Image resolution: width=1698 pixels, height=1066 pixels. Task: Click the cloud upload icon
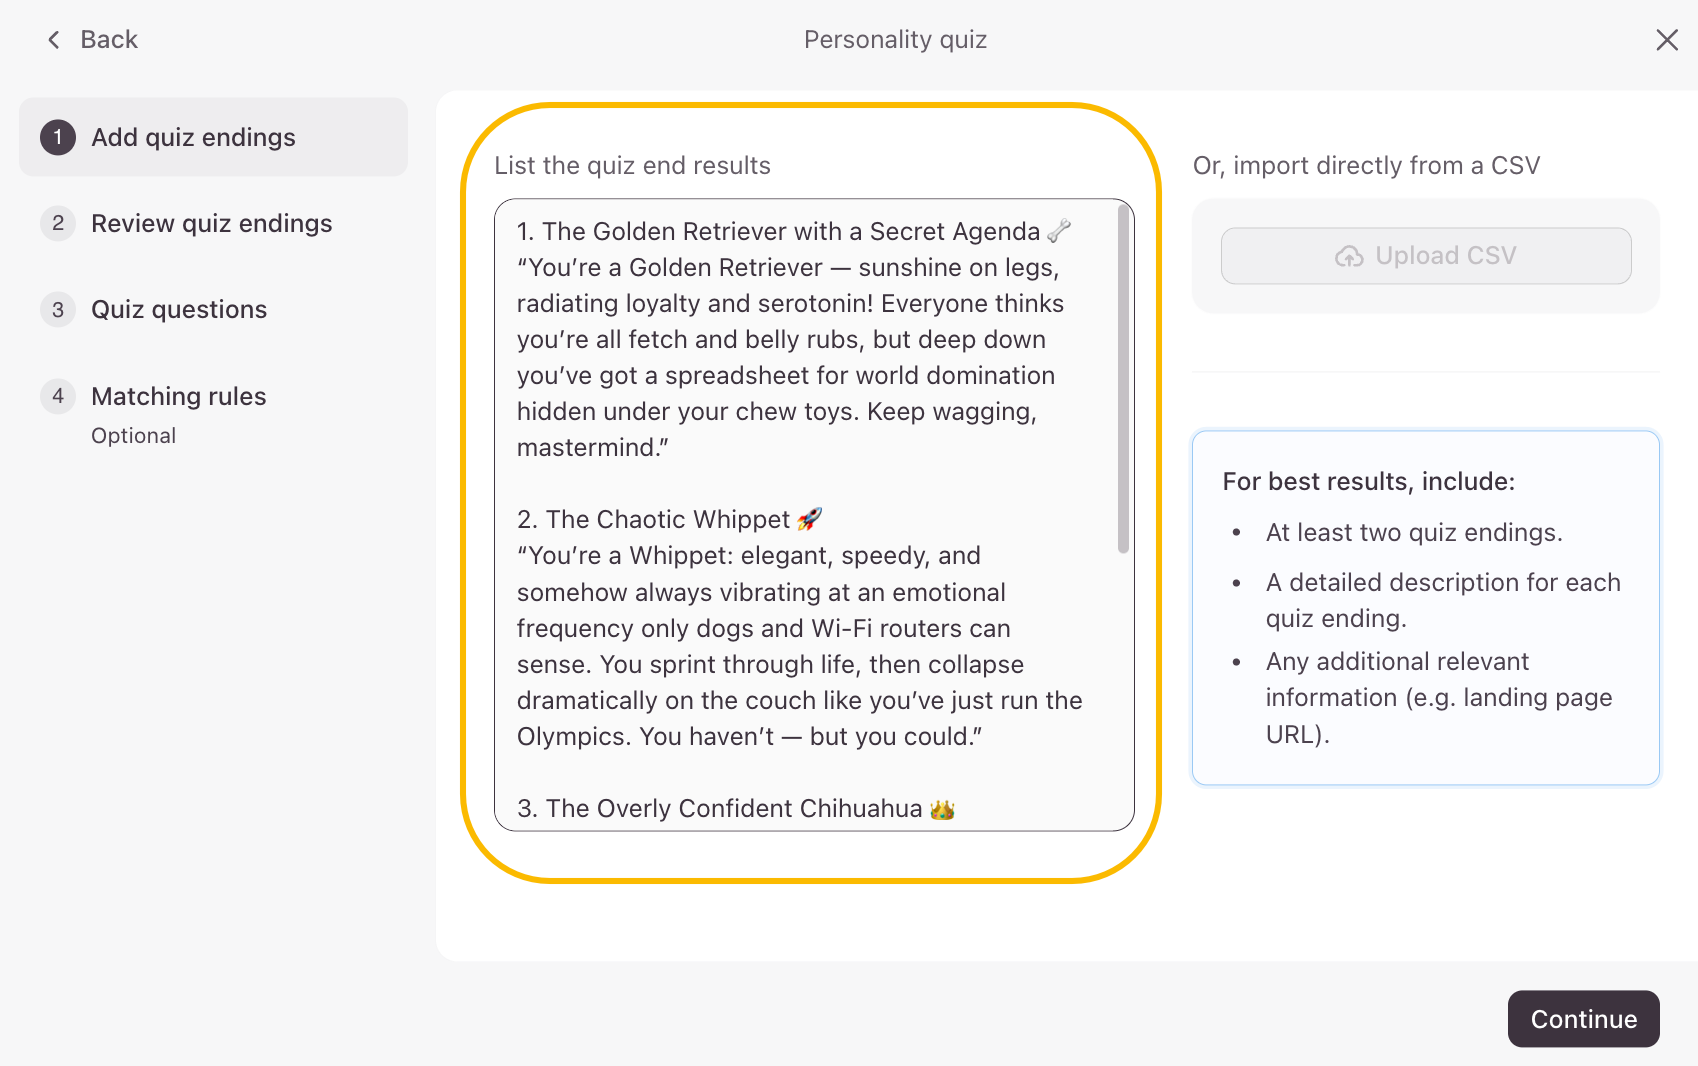coord(1349,257)
